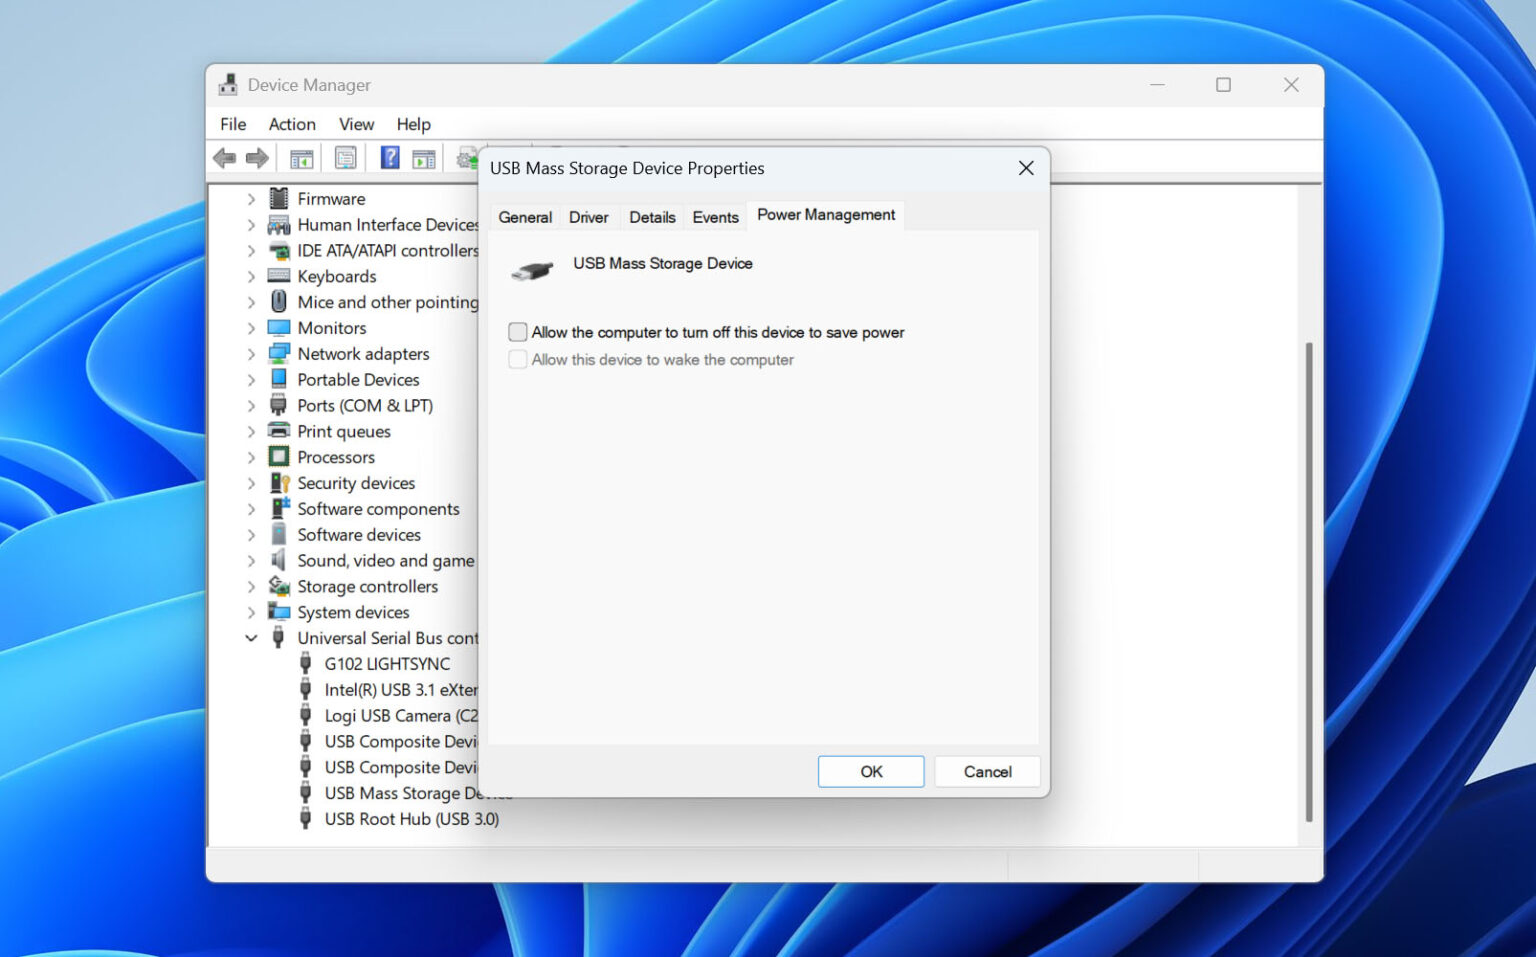
Task: Close the USB Mass Storage Properties dialog
Action: pos(1026,168)
